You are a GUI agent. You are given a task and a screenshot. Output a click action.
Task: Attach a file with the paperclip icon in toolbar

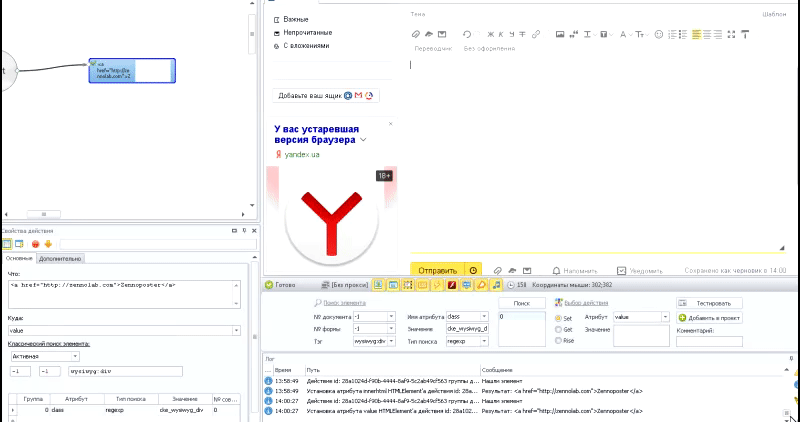416,34
